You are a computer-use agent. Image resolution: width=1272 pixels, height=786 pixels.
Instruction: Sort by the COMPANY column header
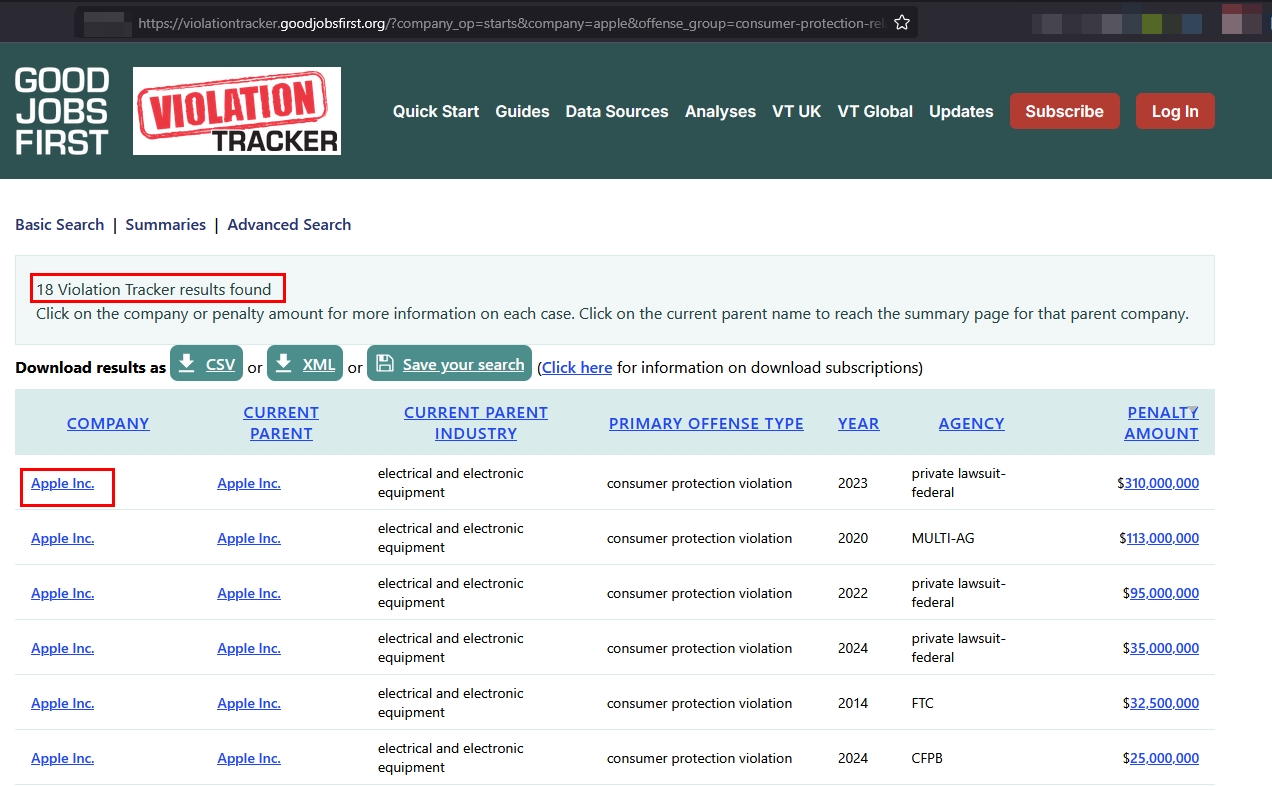click(x=108, y=423)
